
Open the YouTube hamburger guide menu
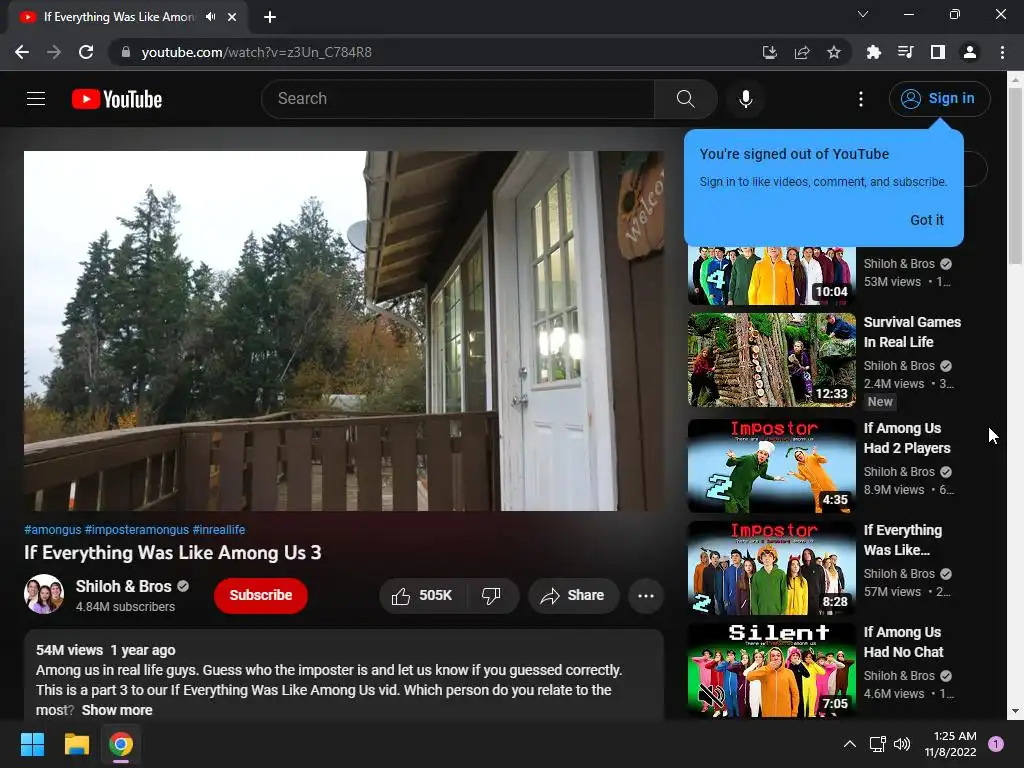point(36,99)
